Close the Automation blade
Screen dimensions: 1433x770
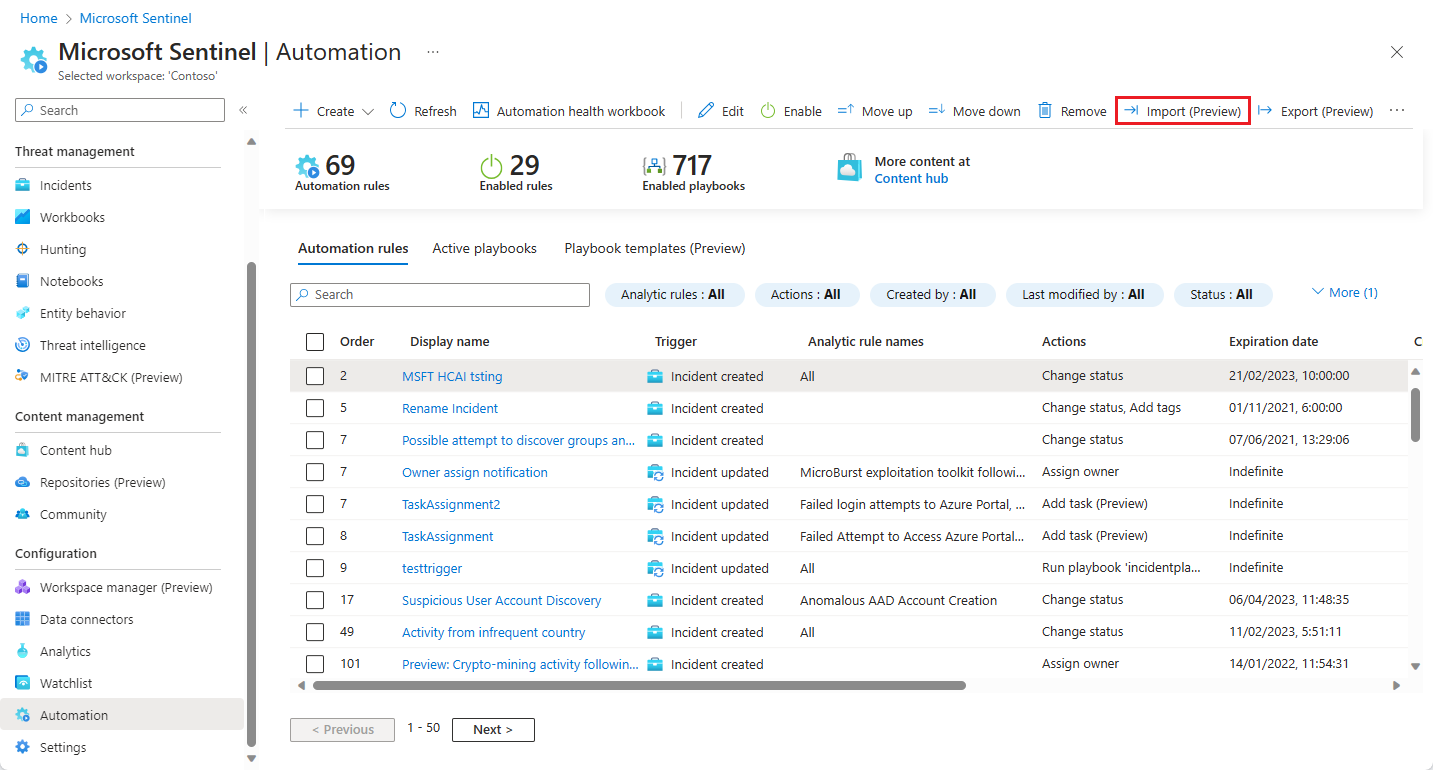coord(1397,52)
